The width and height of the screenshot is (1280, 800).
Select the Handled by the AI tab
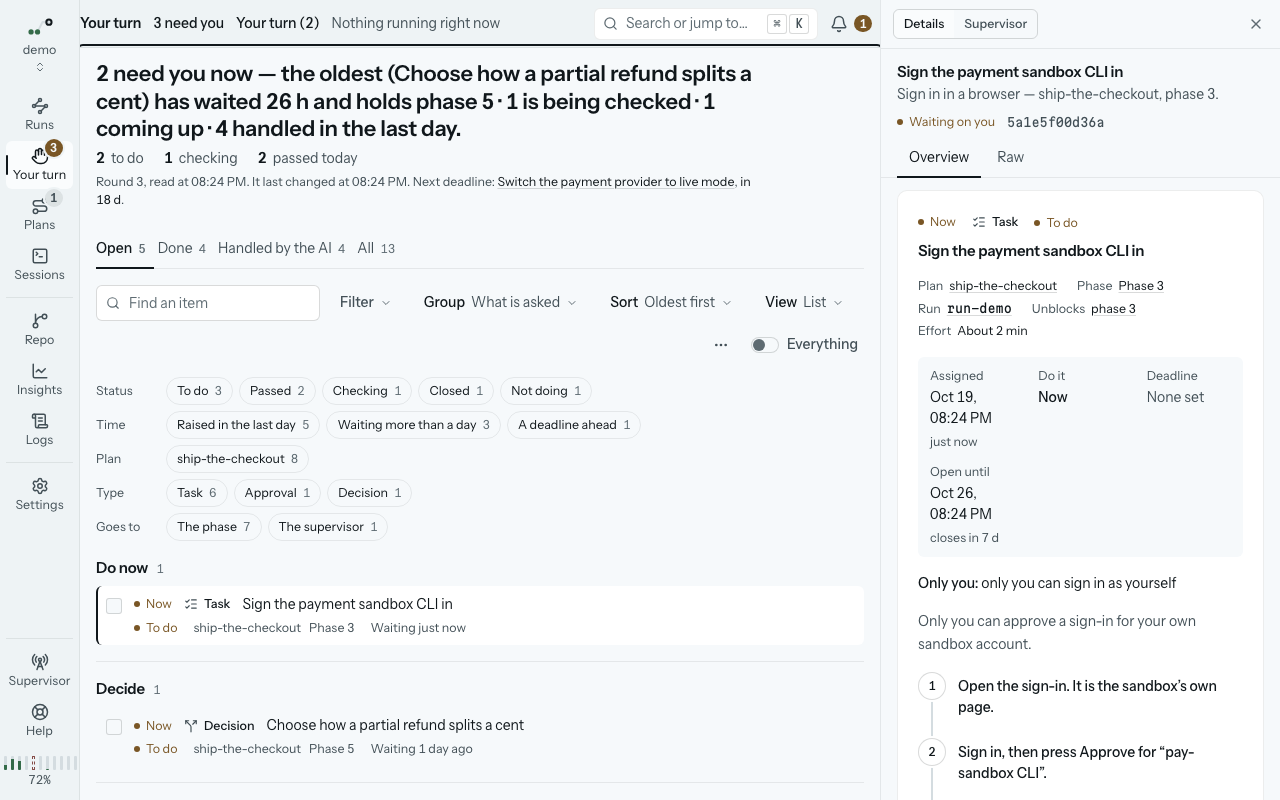281,248
